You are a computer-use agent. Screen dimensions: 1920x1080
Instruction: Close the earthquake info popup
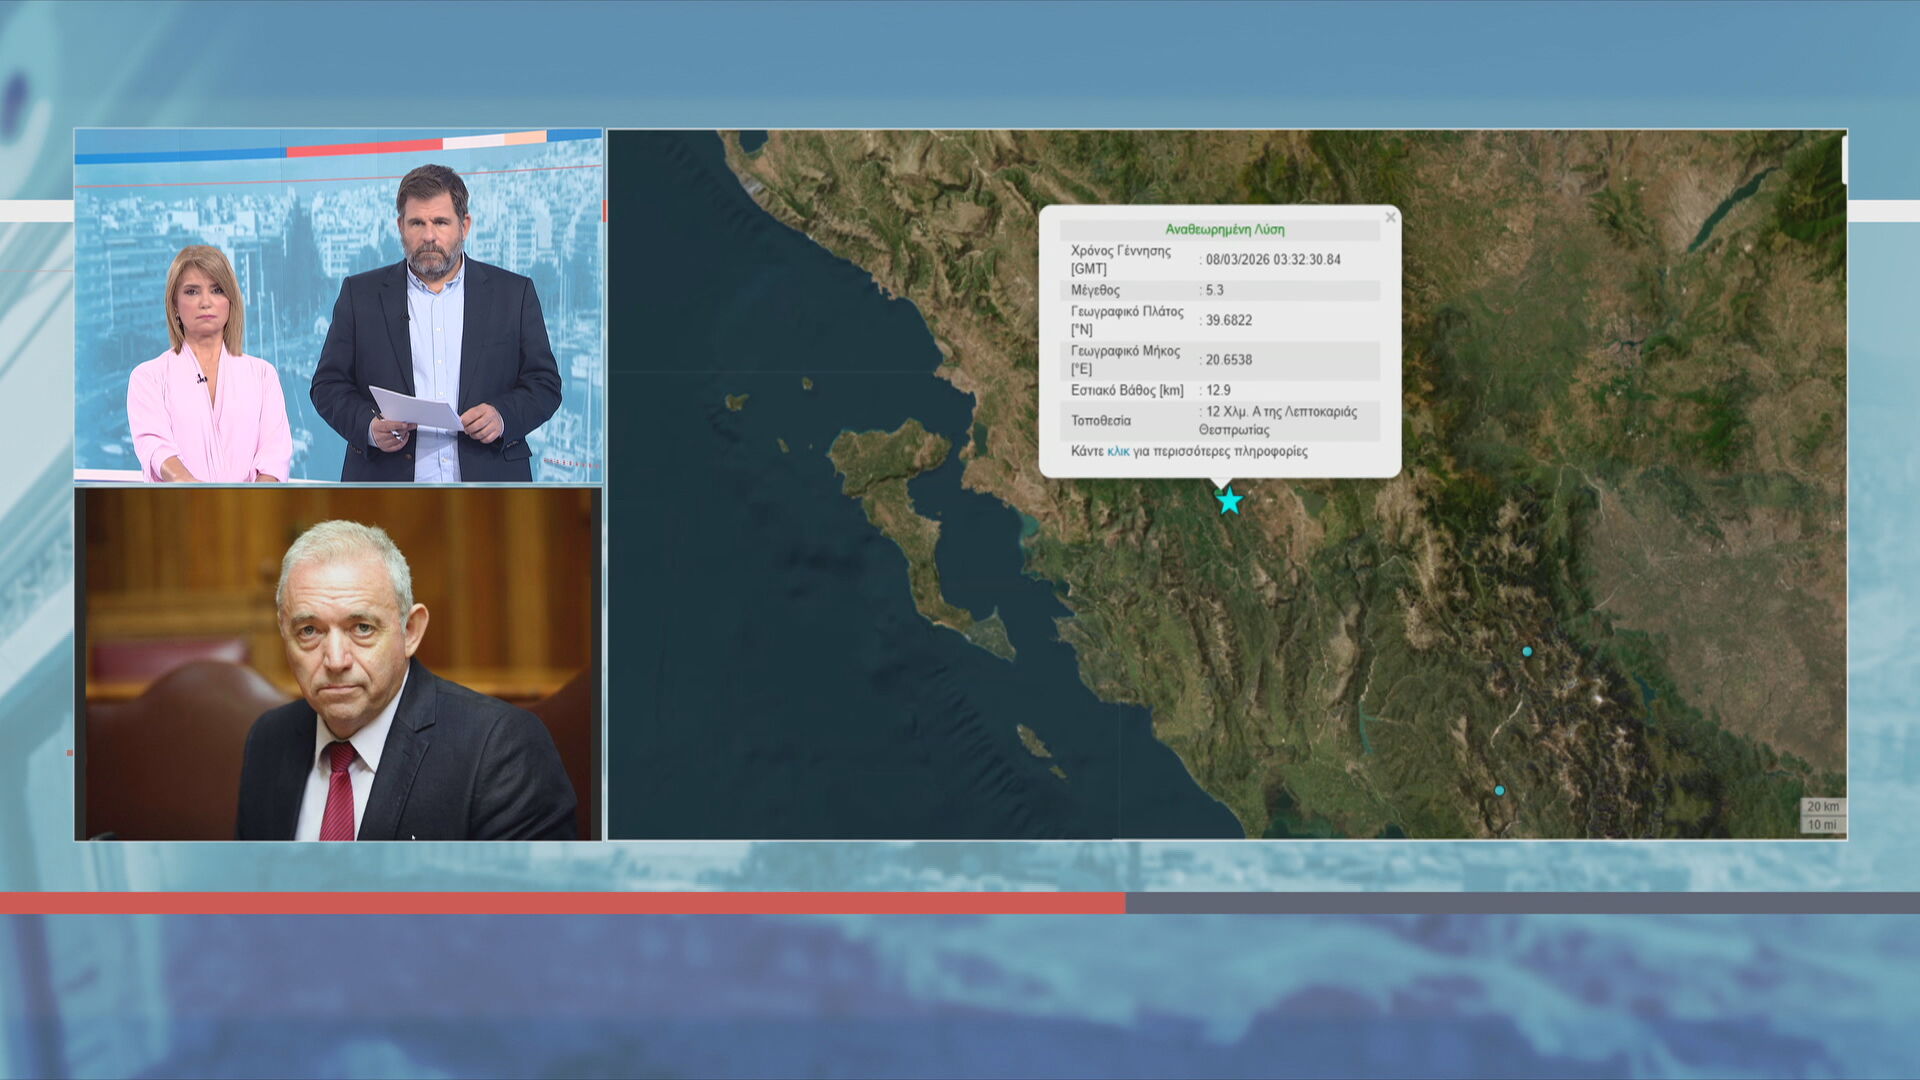pyautogui.click(x=1389, y=218)
